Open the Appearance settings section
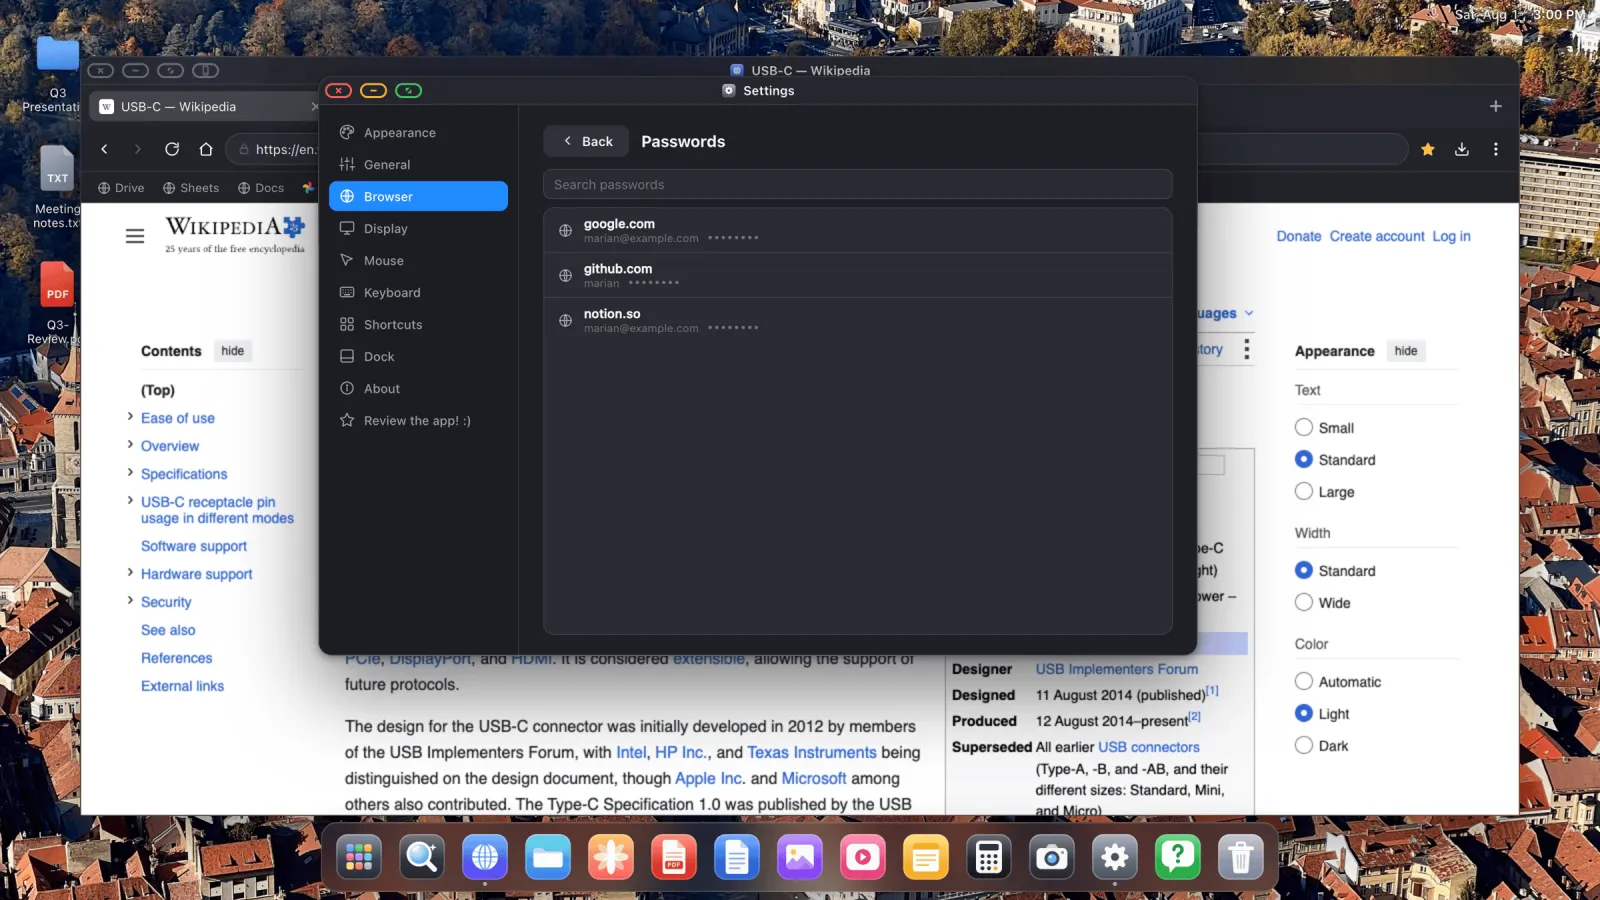 click(418, 133)
